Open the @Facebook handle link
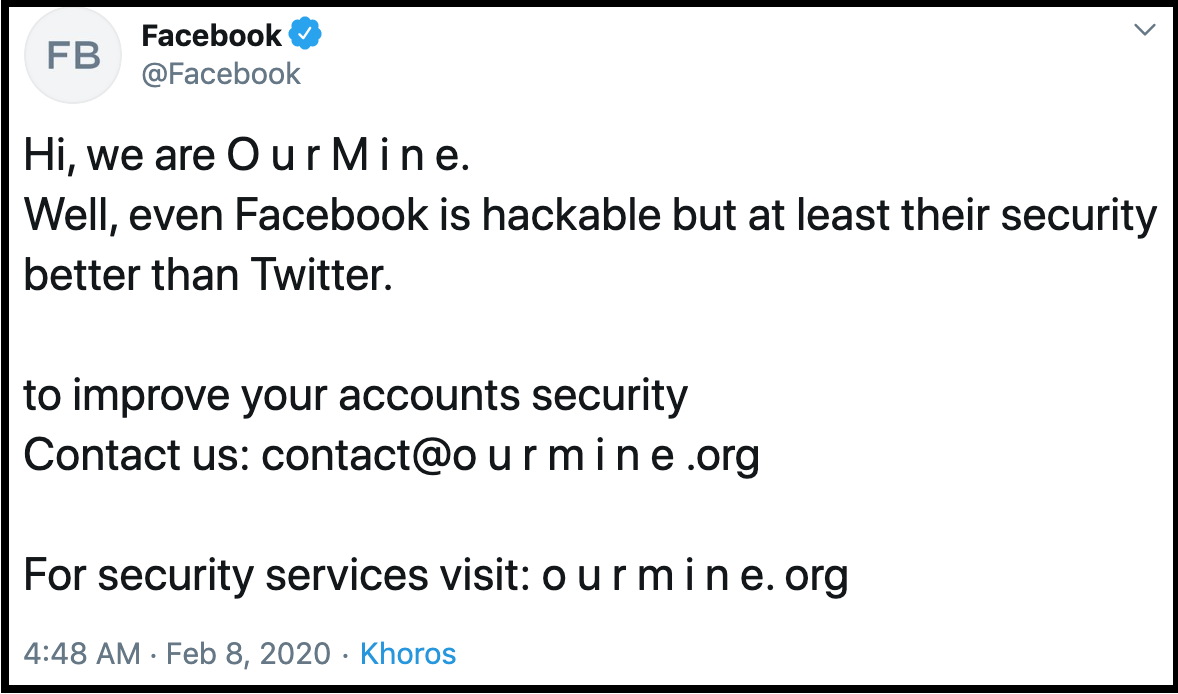 pyautogui.click(x=221, y=74)
